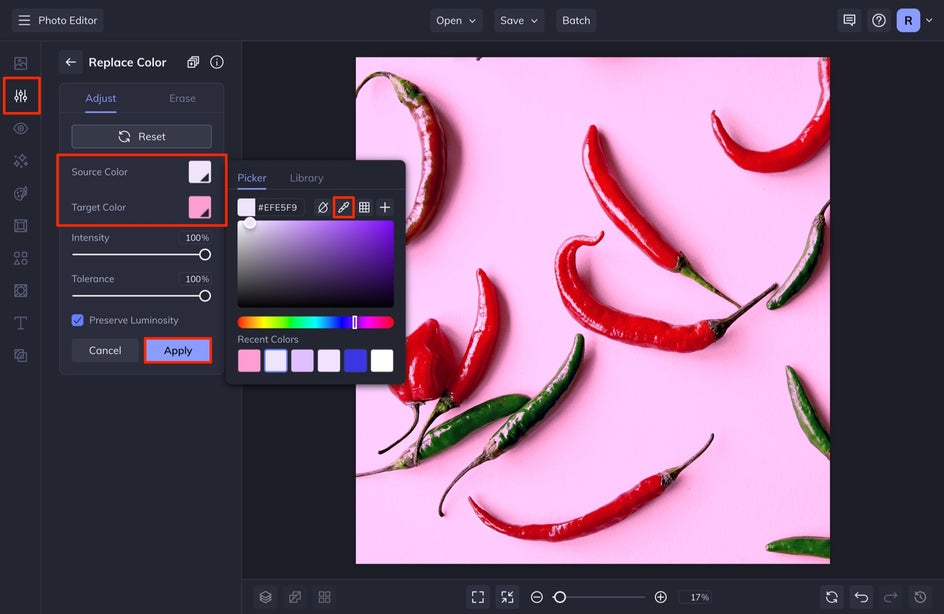This screenshot has width=944, height=614.
Task: Open the Replace Color info icon
Action: point(217,62)
